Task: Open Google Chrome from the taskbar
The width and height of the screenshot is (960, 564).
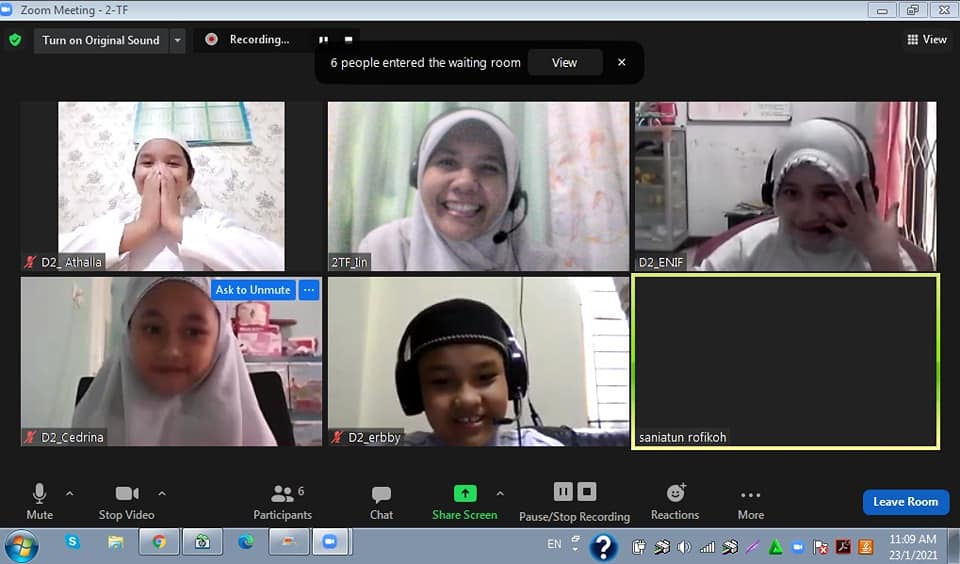Action: click(x=159, y=542)
